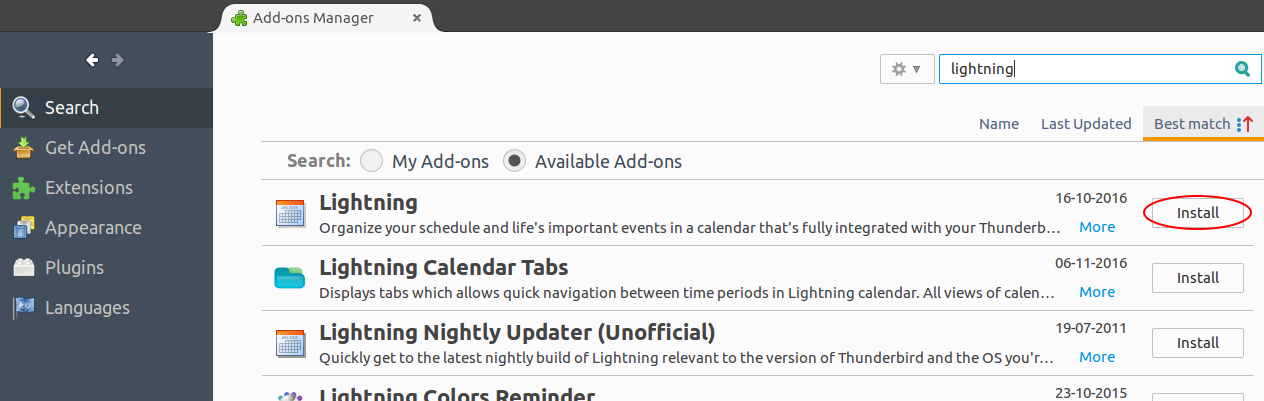The image size is (1264, 401).
Task: Install Lightning Calendar Tabs add-on
Action: 1197,278
